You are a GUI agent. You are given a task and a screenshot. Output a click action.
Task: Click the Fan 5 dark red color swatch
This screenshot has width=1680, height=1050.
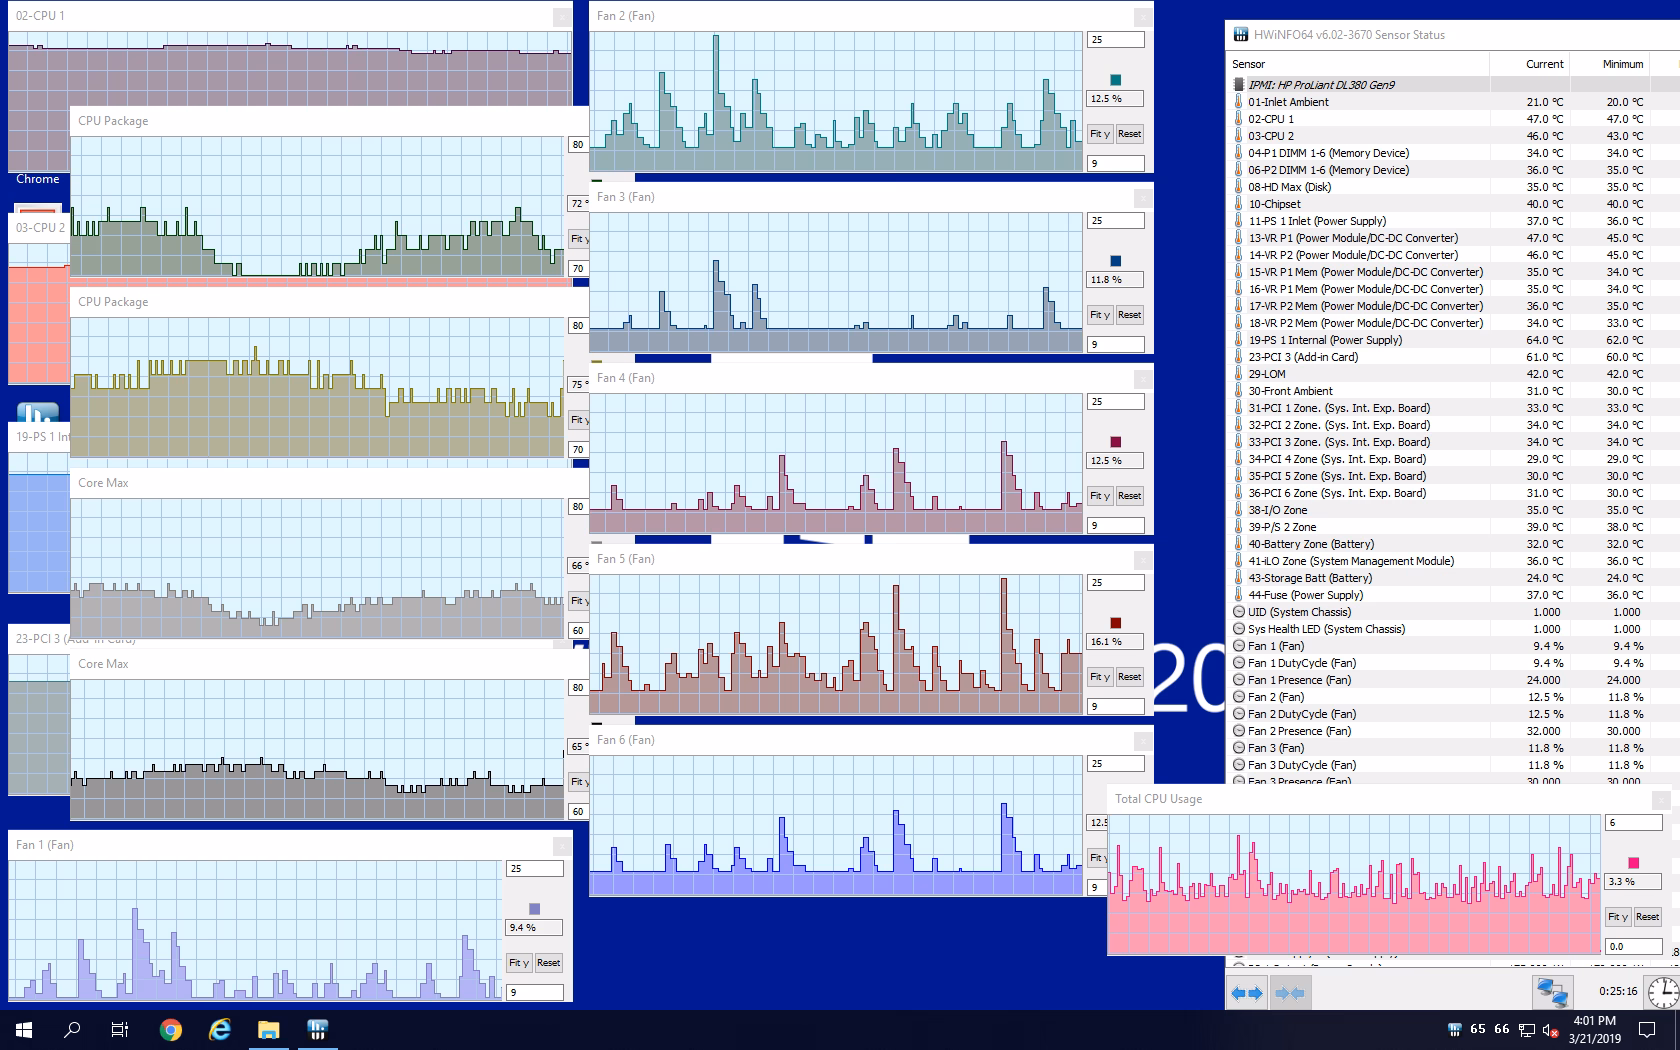click(1116, 623)
